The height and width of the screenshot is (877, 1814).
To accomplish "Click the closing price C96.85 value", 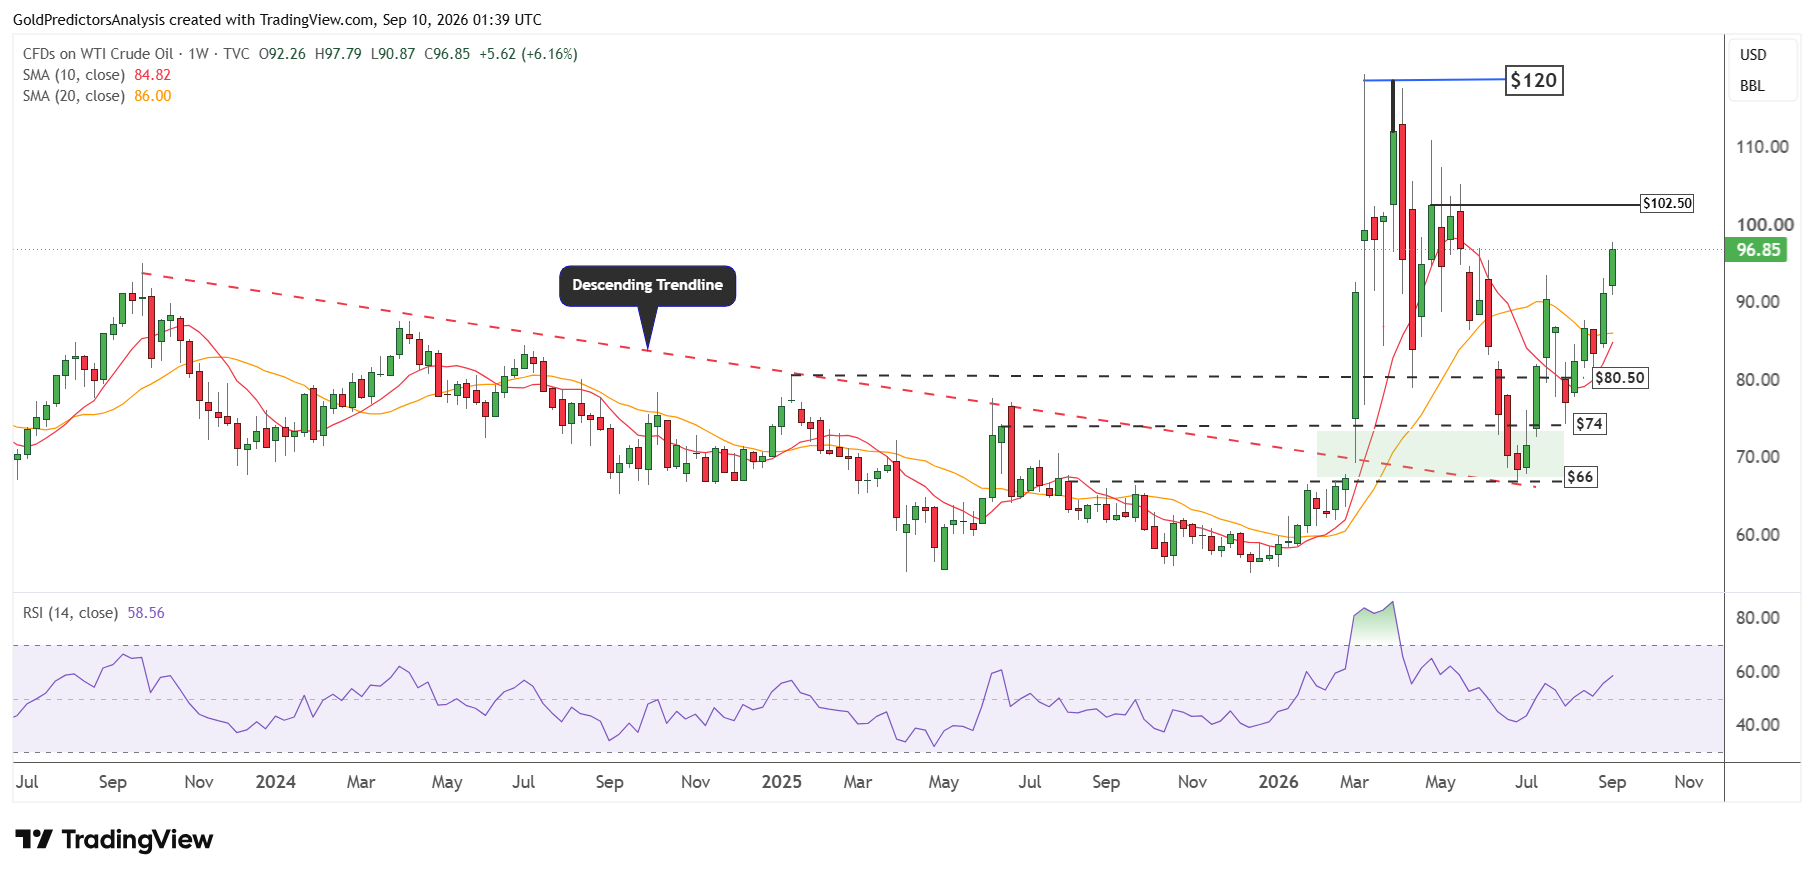I will [447, 54].
